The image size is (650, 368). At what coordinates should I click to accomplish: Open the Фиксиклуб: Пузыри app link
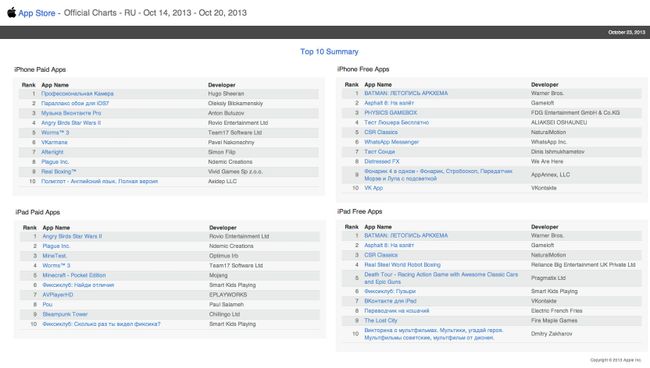pos(390,291)
